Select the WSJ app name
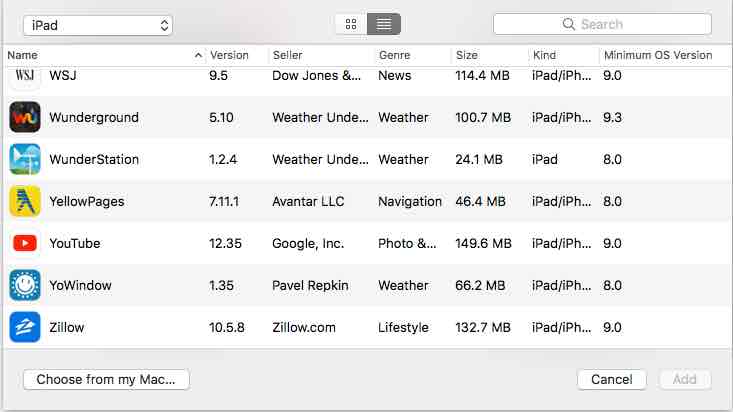The height and width of the screenshot is (412, 733). pyautogui.click(x=63, y=75)
